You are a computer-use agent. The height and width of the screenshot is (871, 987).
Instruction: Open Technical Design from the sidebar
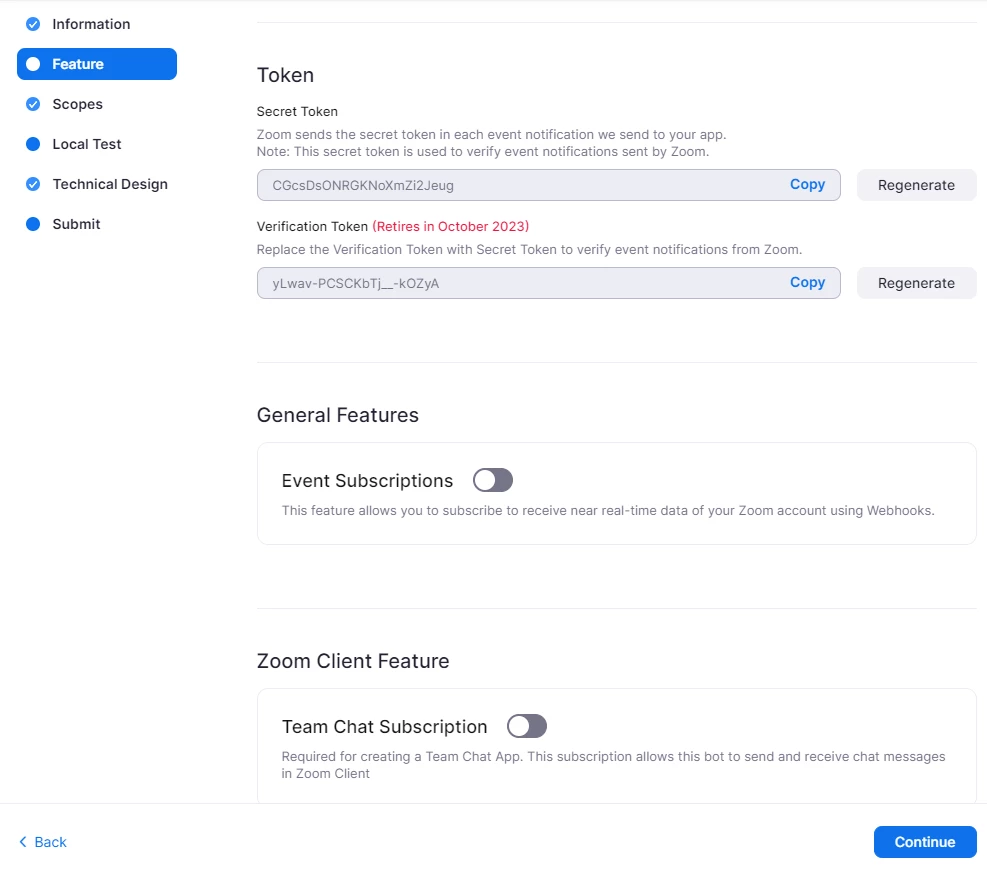[110, 184]
